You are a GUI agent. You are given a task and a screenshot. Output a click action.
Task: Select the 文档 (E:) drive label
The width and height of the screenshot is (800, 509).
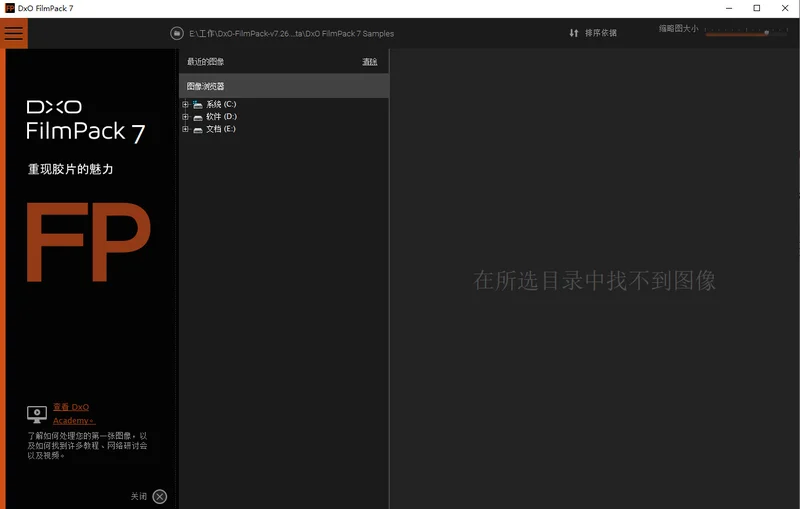[x=220, y=129]
